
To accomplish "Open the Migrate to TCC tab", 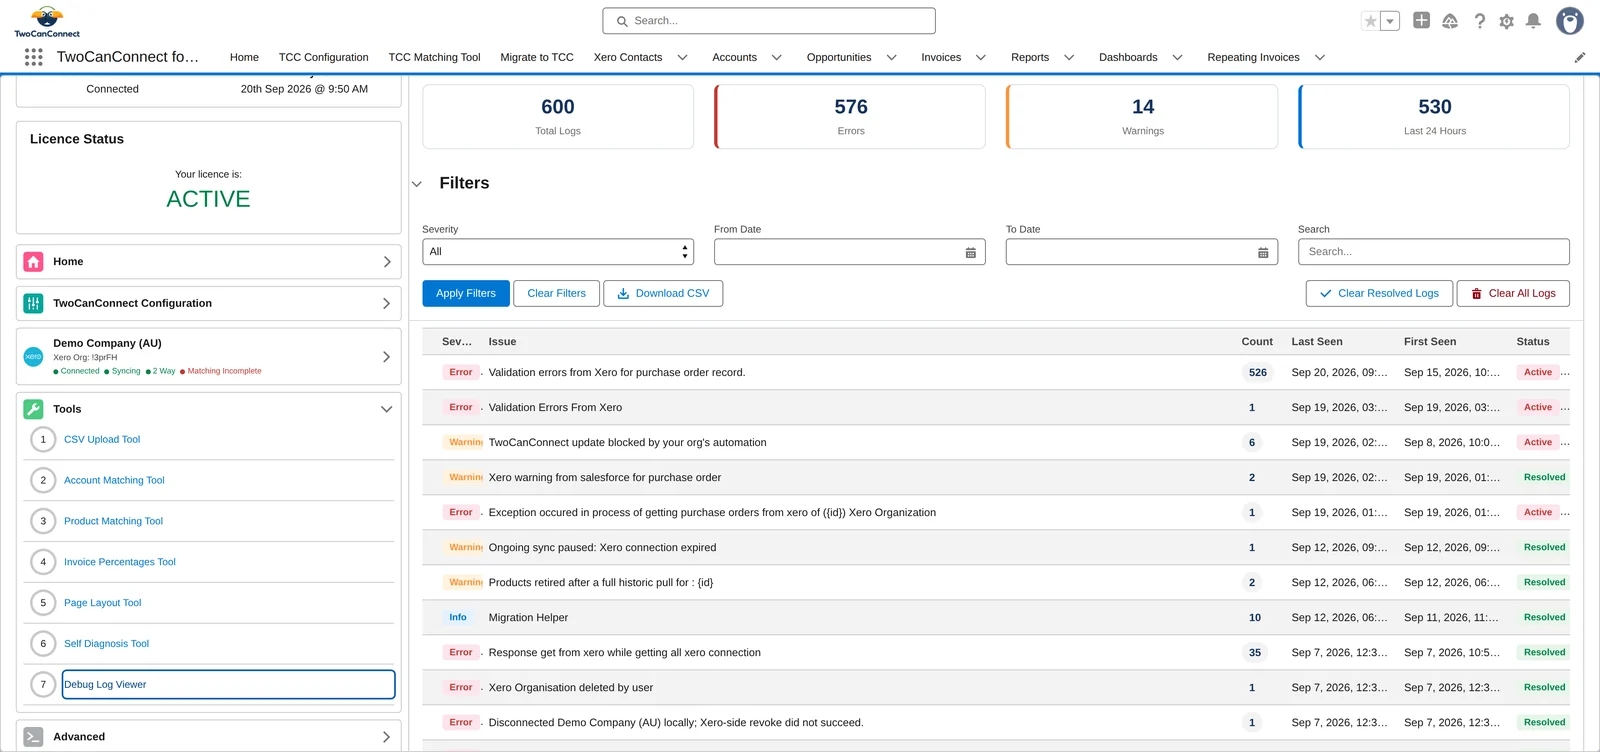I will click(537, 58).
